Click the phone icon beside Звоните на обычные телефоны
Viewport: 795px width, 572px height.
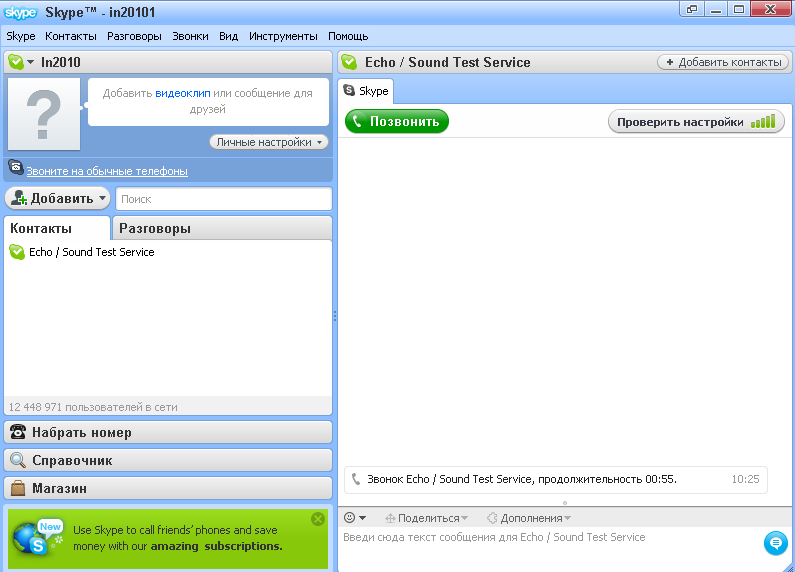coord(16,167)
